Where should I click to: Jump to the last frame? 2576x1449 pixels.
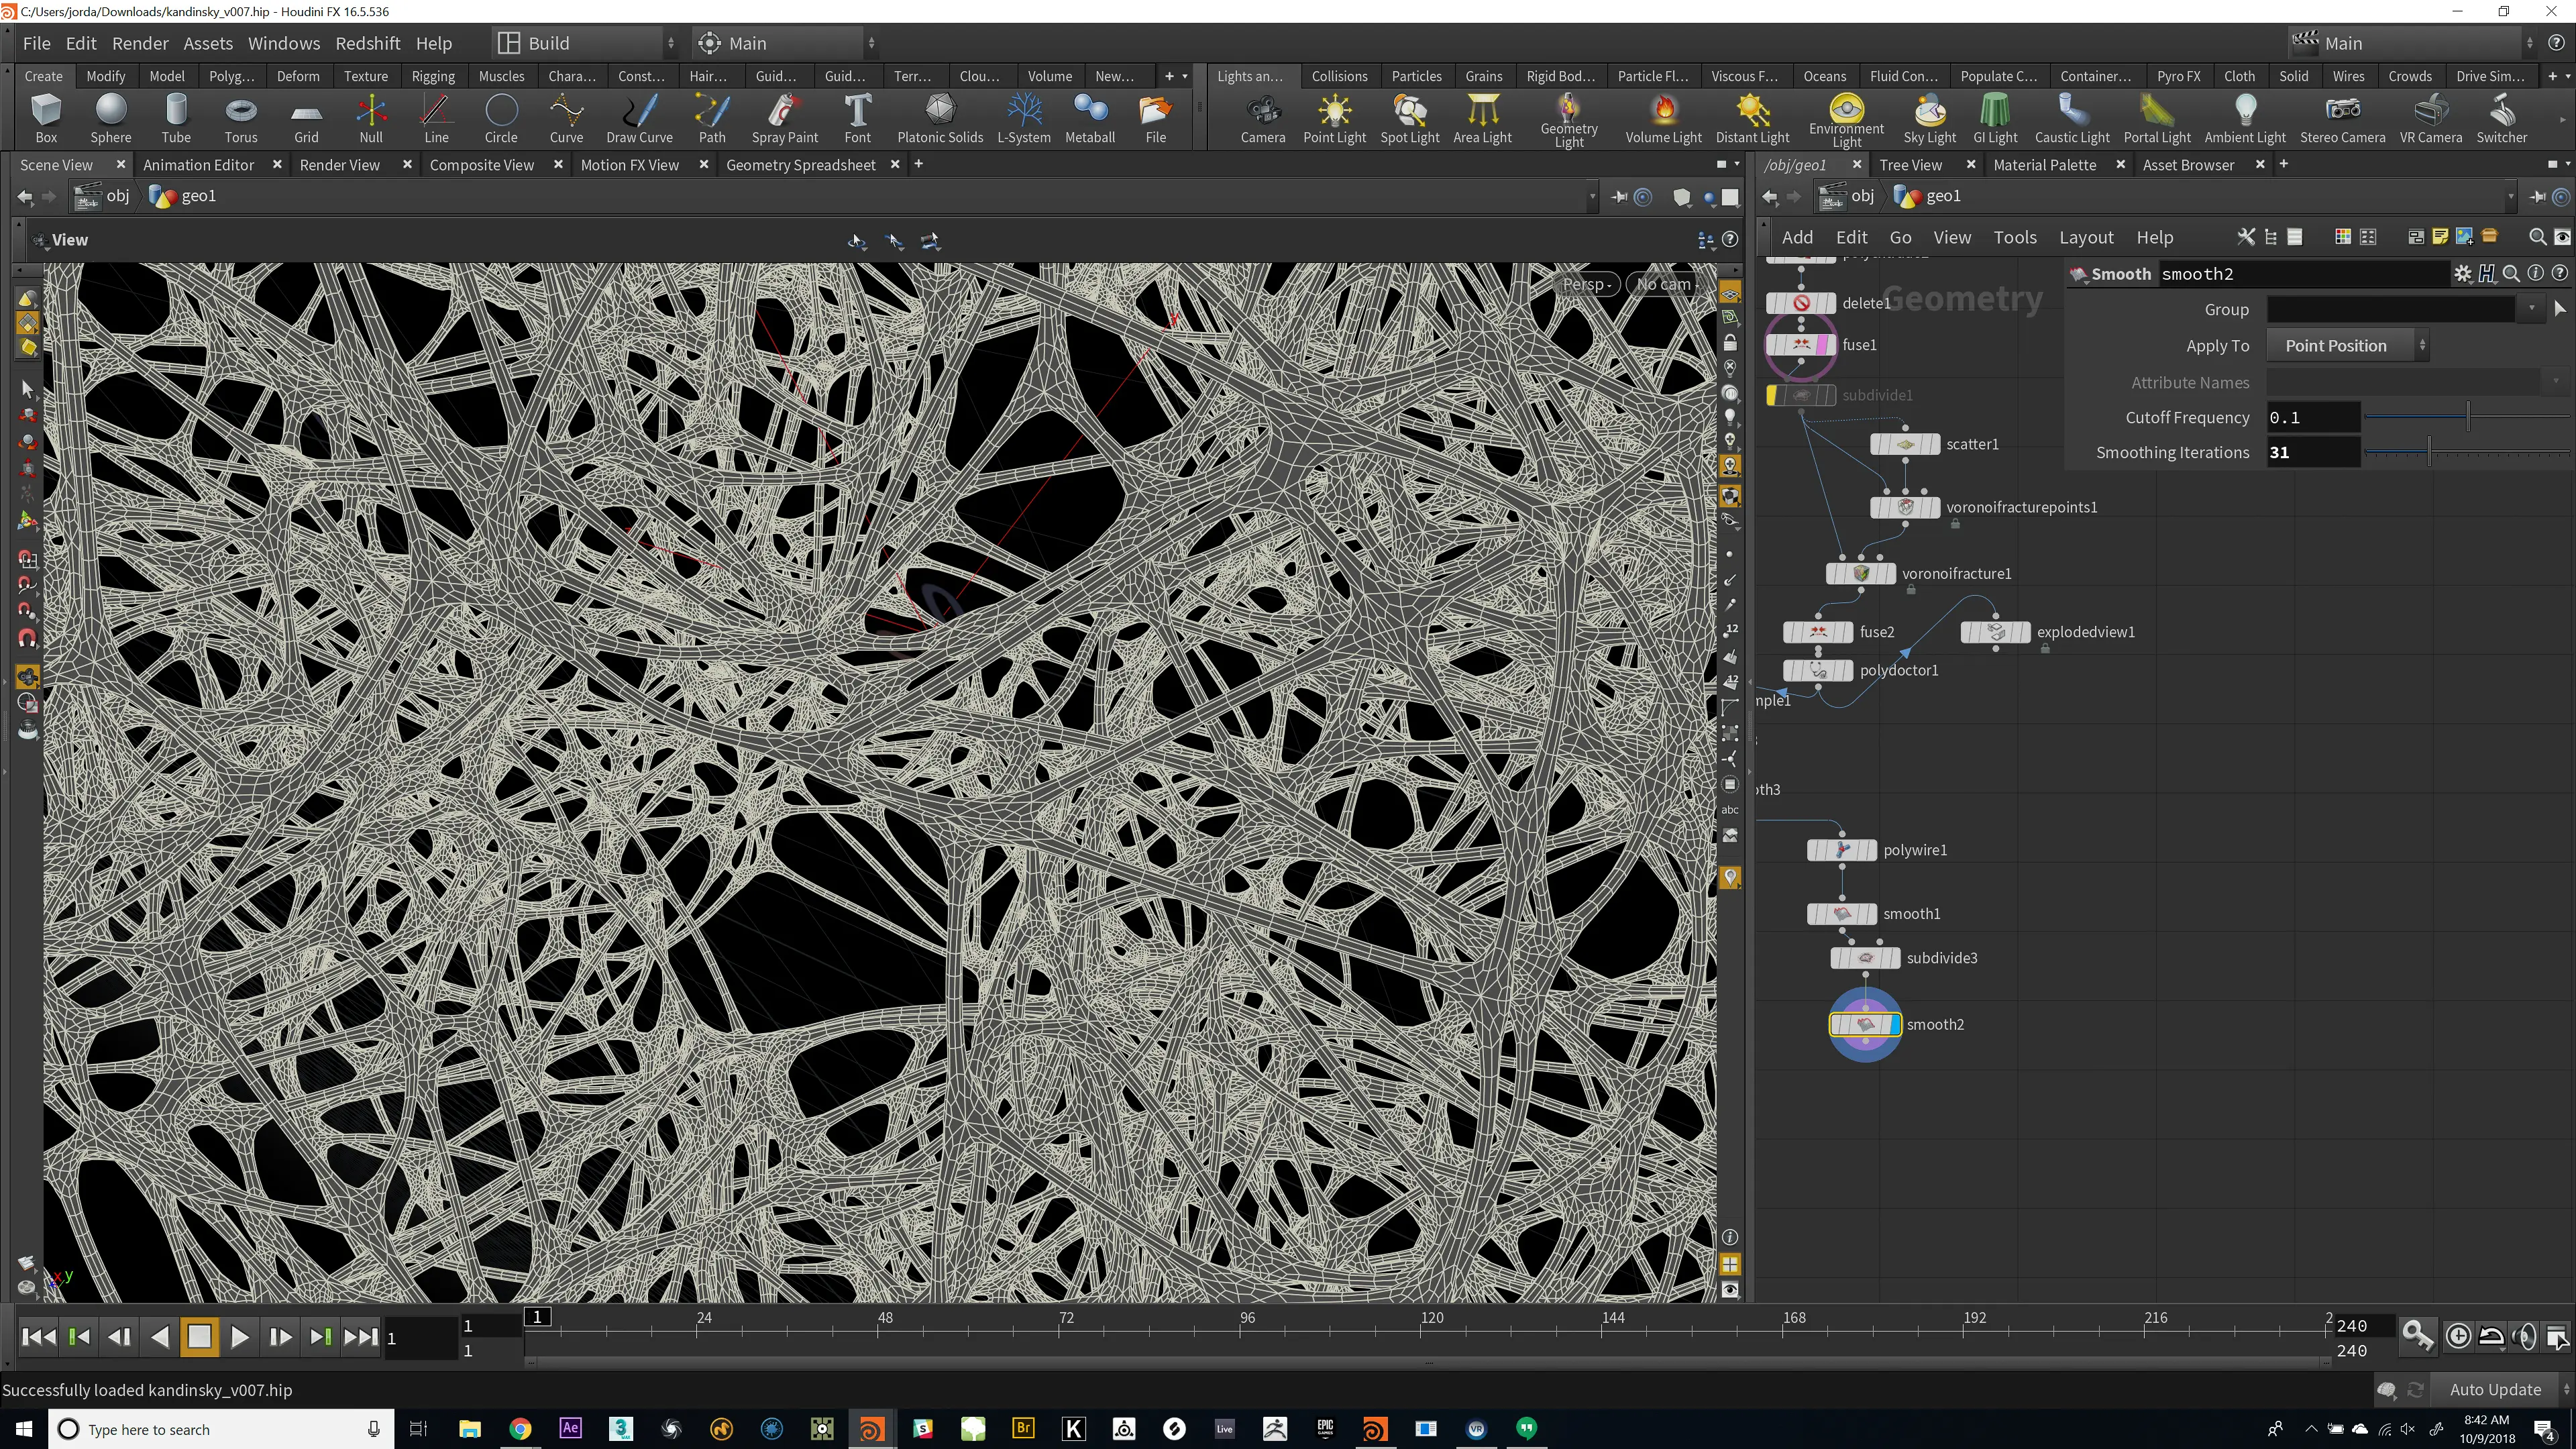click(361, 1337)
